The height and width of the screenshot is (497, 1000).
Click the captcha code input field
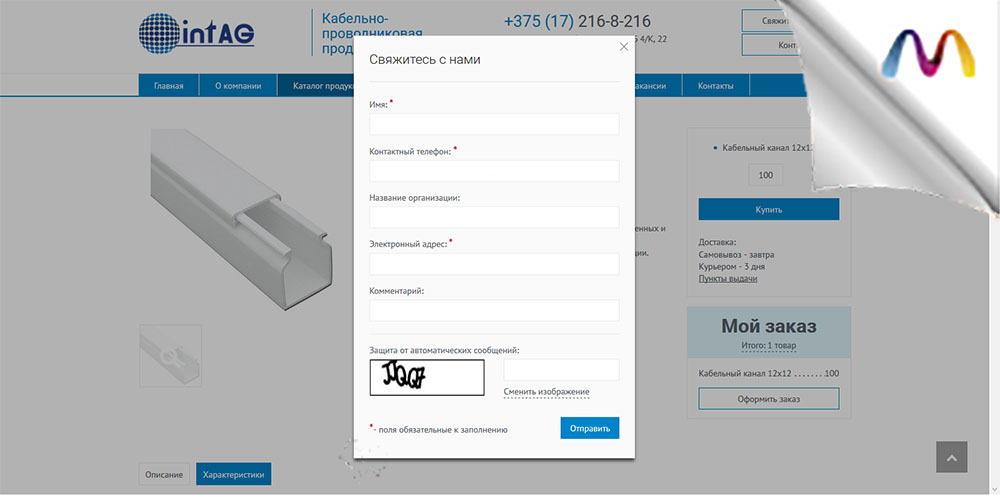tap(561, 370)
